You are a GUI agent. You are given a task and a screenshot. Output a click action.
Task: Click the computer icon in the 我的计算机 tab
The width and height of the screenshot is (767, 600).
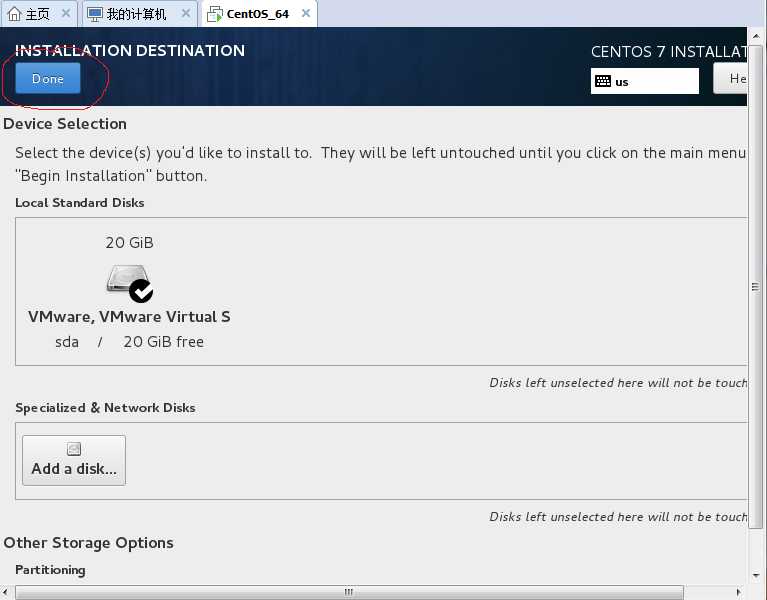point(94,14)
